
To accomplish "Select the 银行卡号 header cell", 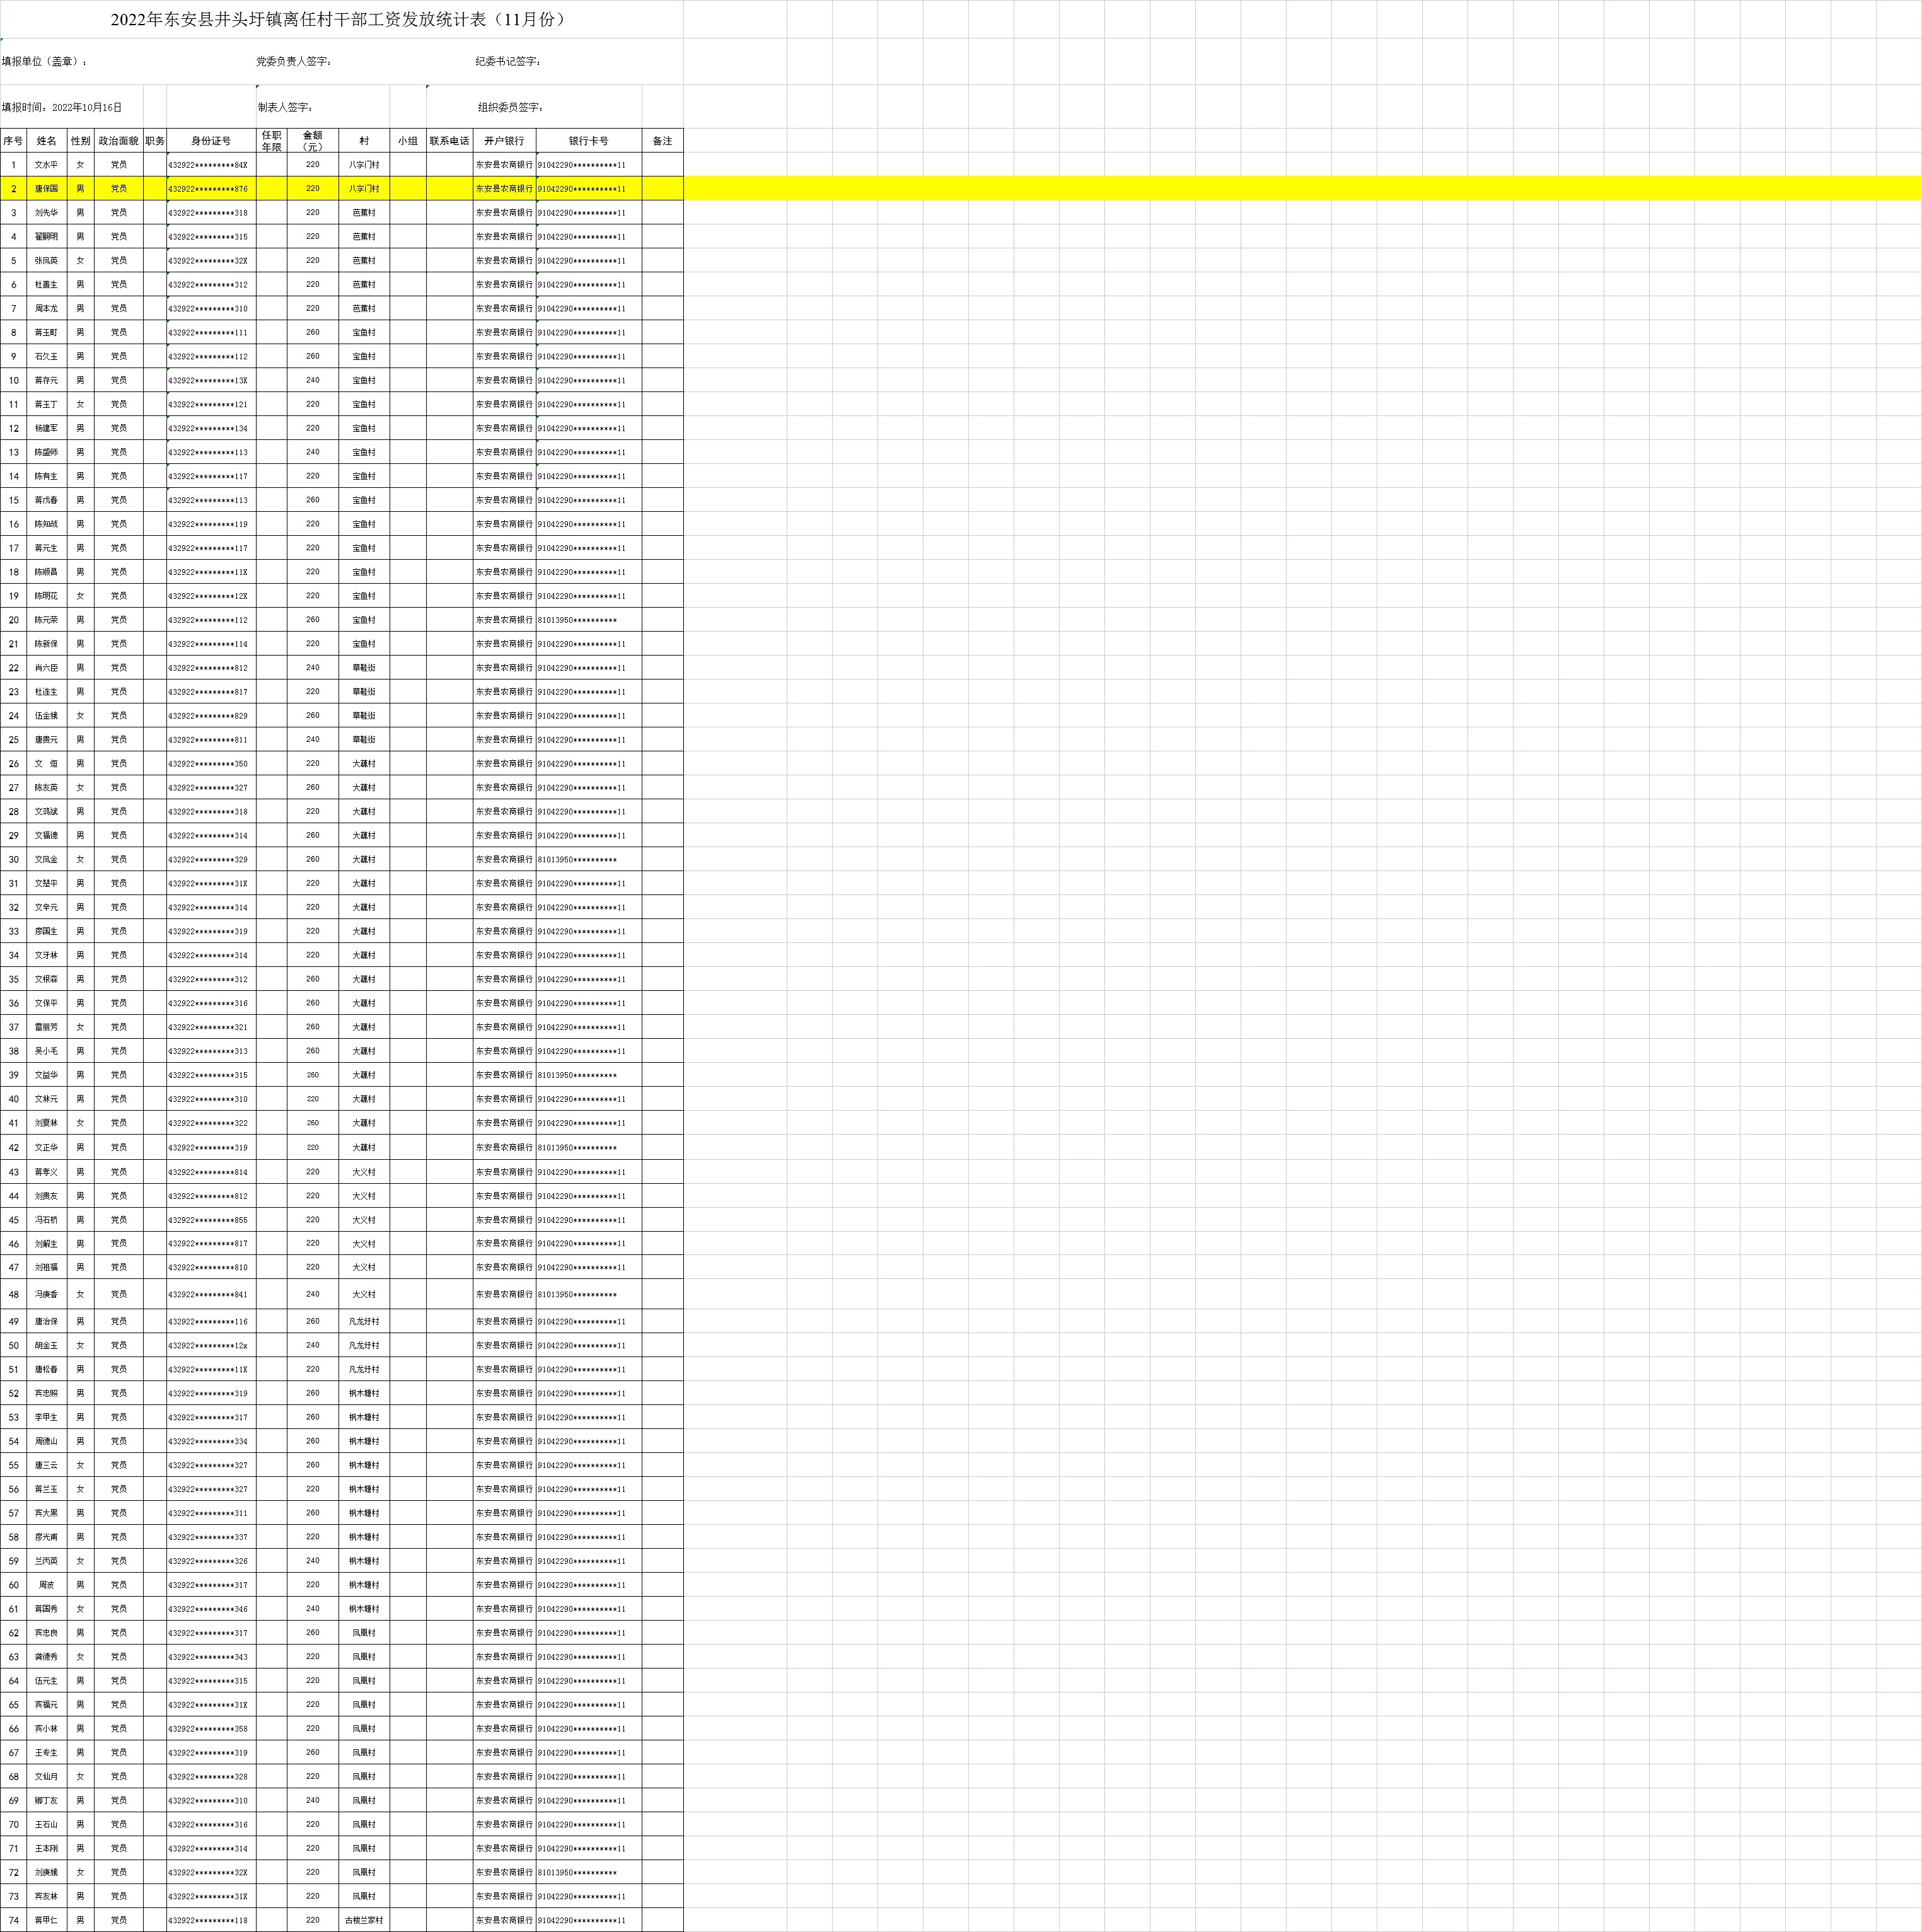I will point(588,141).
